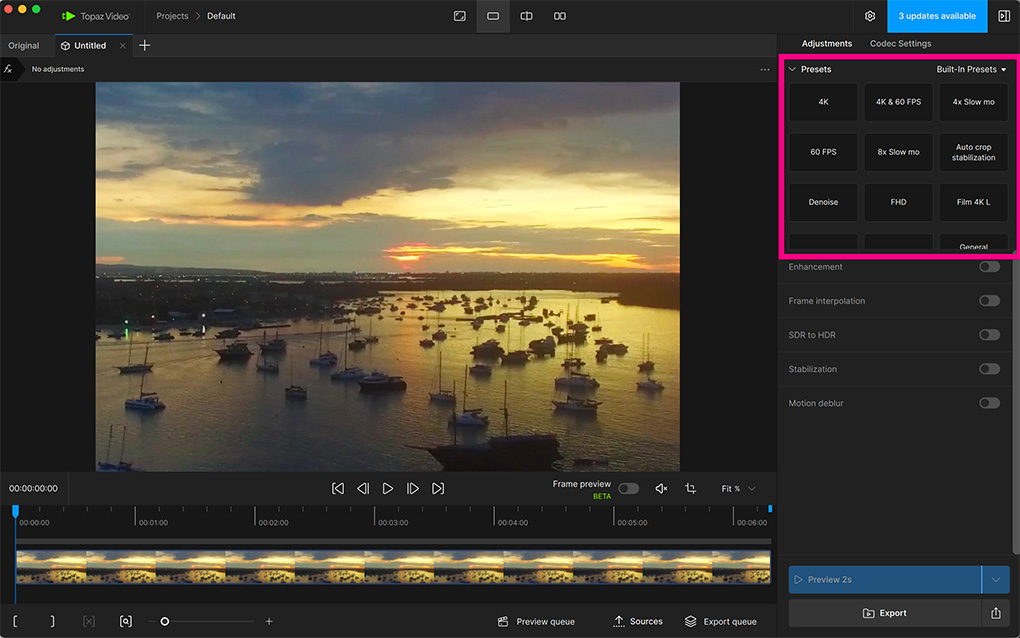This screenshot has height=638, width=1020.
Task: Switch to the Codec Settings tab
Action: [900, 44]
